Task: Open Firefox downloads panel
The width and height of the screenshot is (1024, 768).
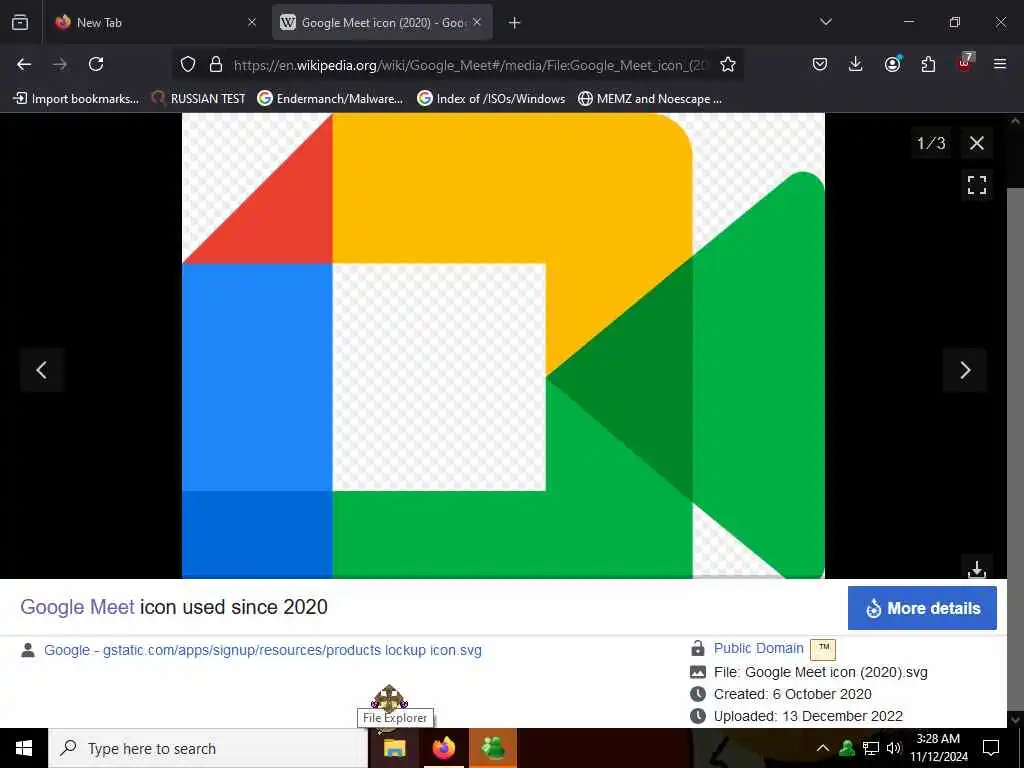Action: click(856, 64)
